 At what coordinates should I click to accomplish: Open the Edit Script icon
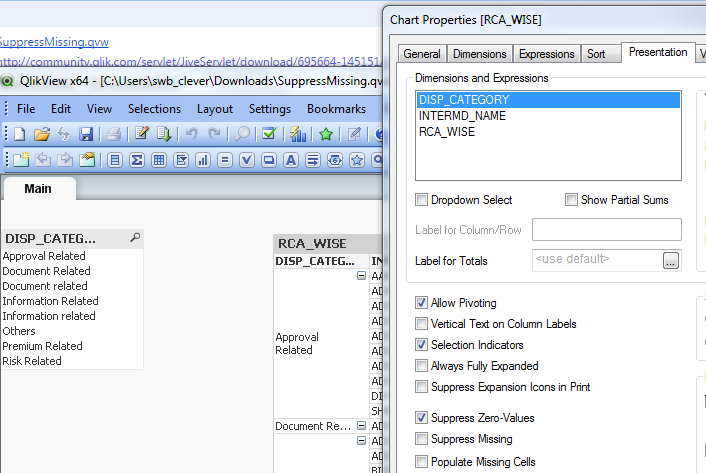(x=142, y=134)
